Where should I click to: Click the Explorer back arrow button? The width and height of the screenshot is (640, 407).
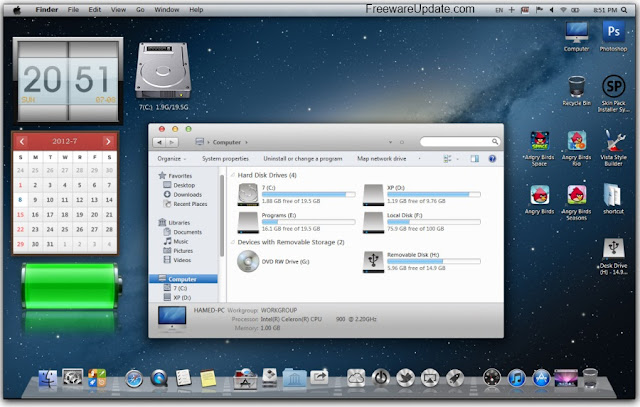click(x=159, y=142)
